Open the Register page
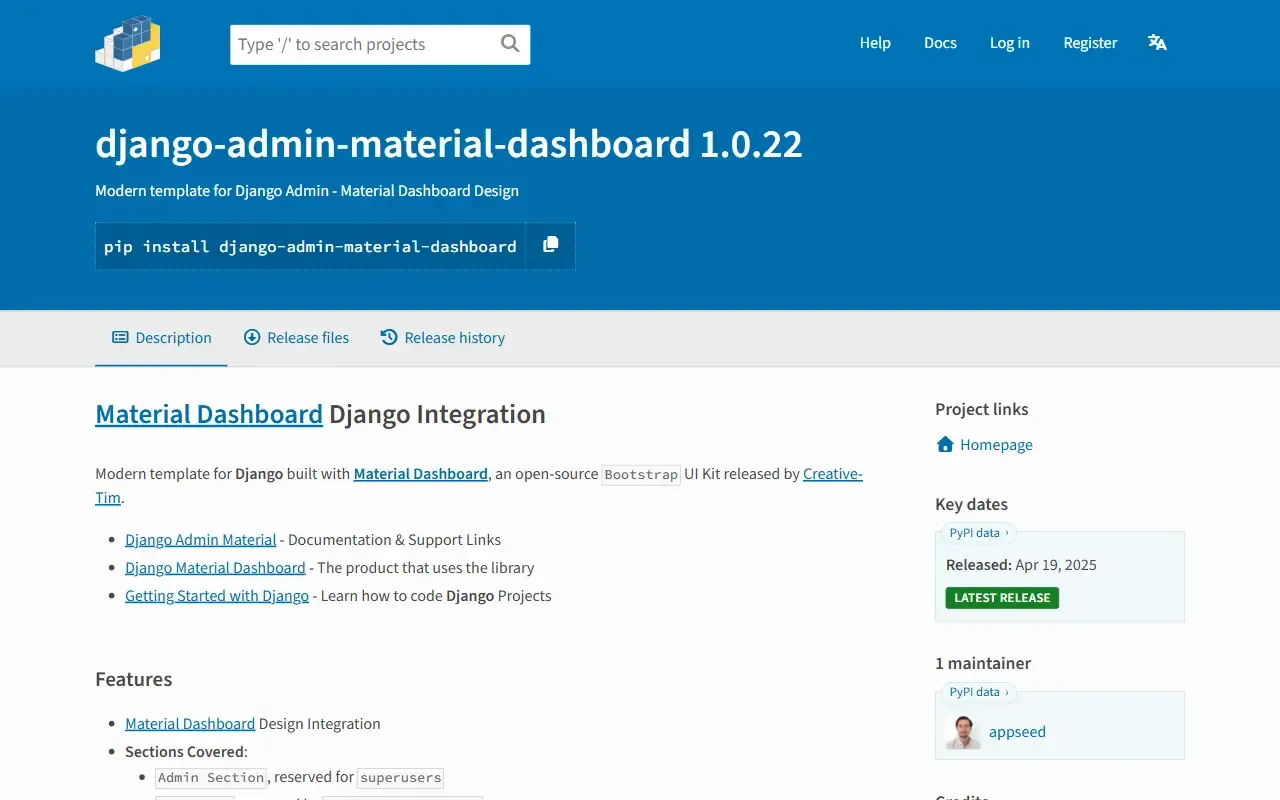 (x=1090, y=43)
